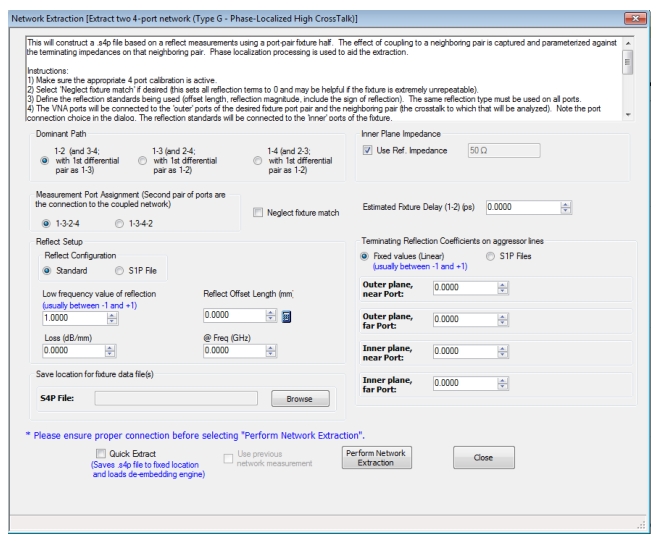Click the Reflect Offset Length field

click(x=235, y=315)
